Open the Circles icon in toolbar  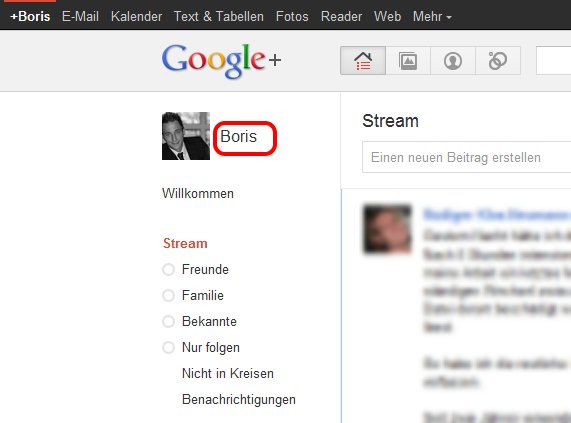(x=498, y=61)
